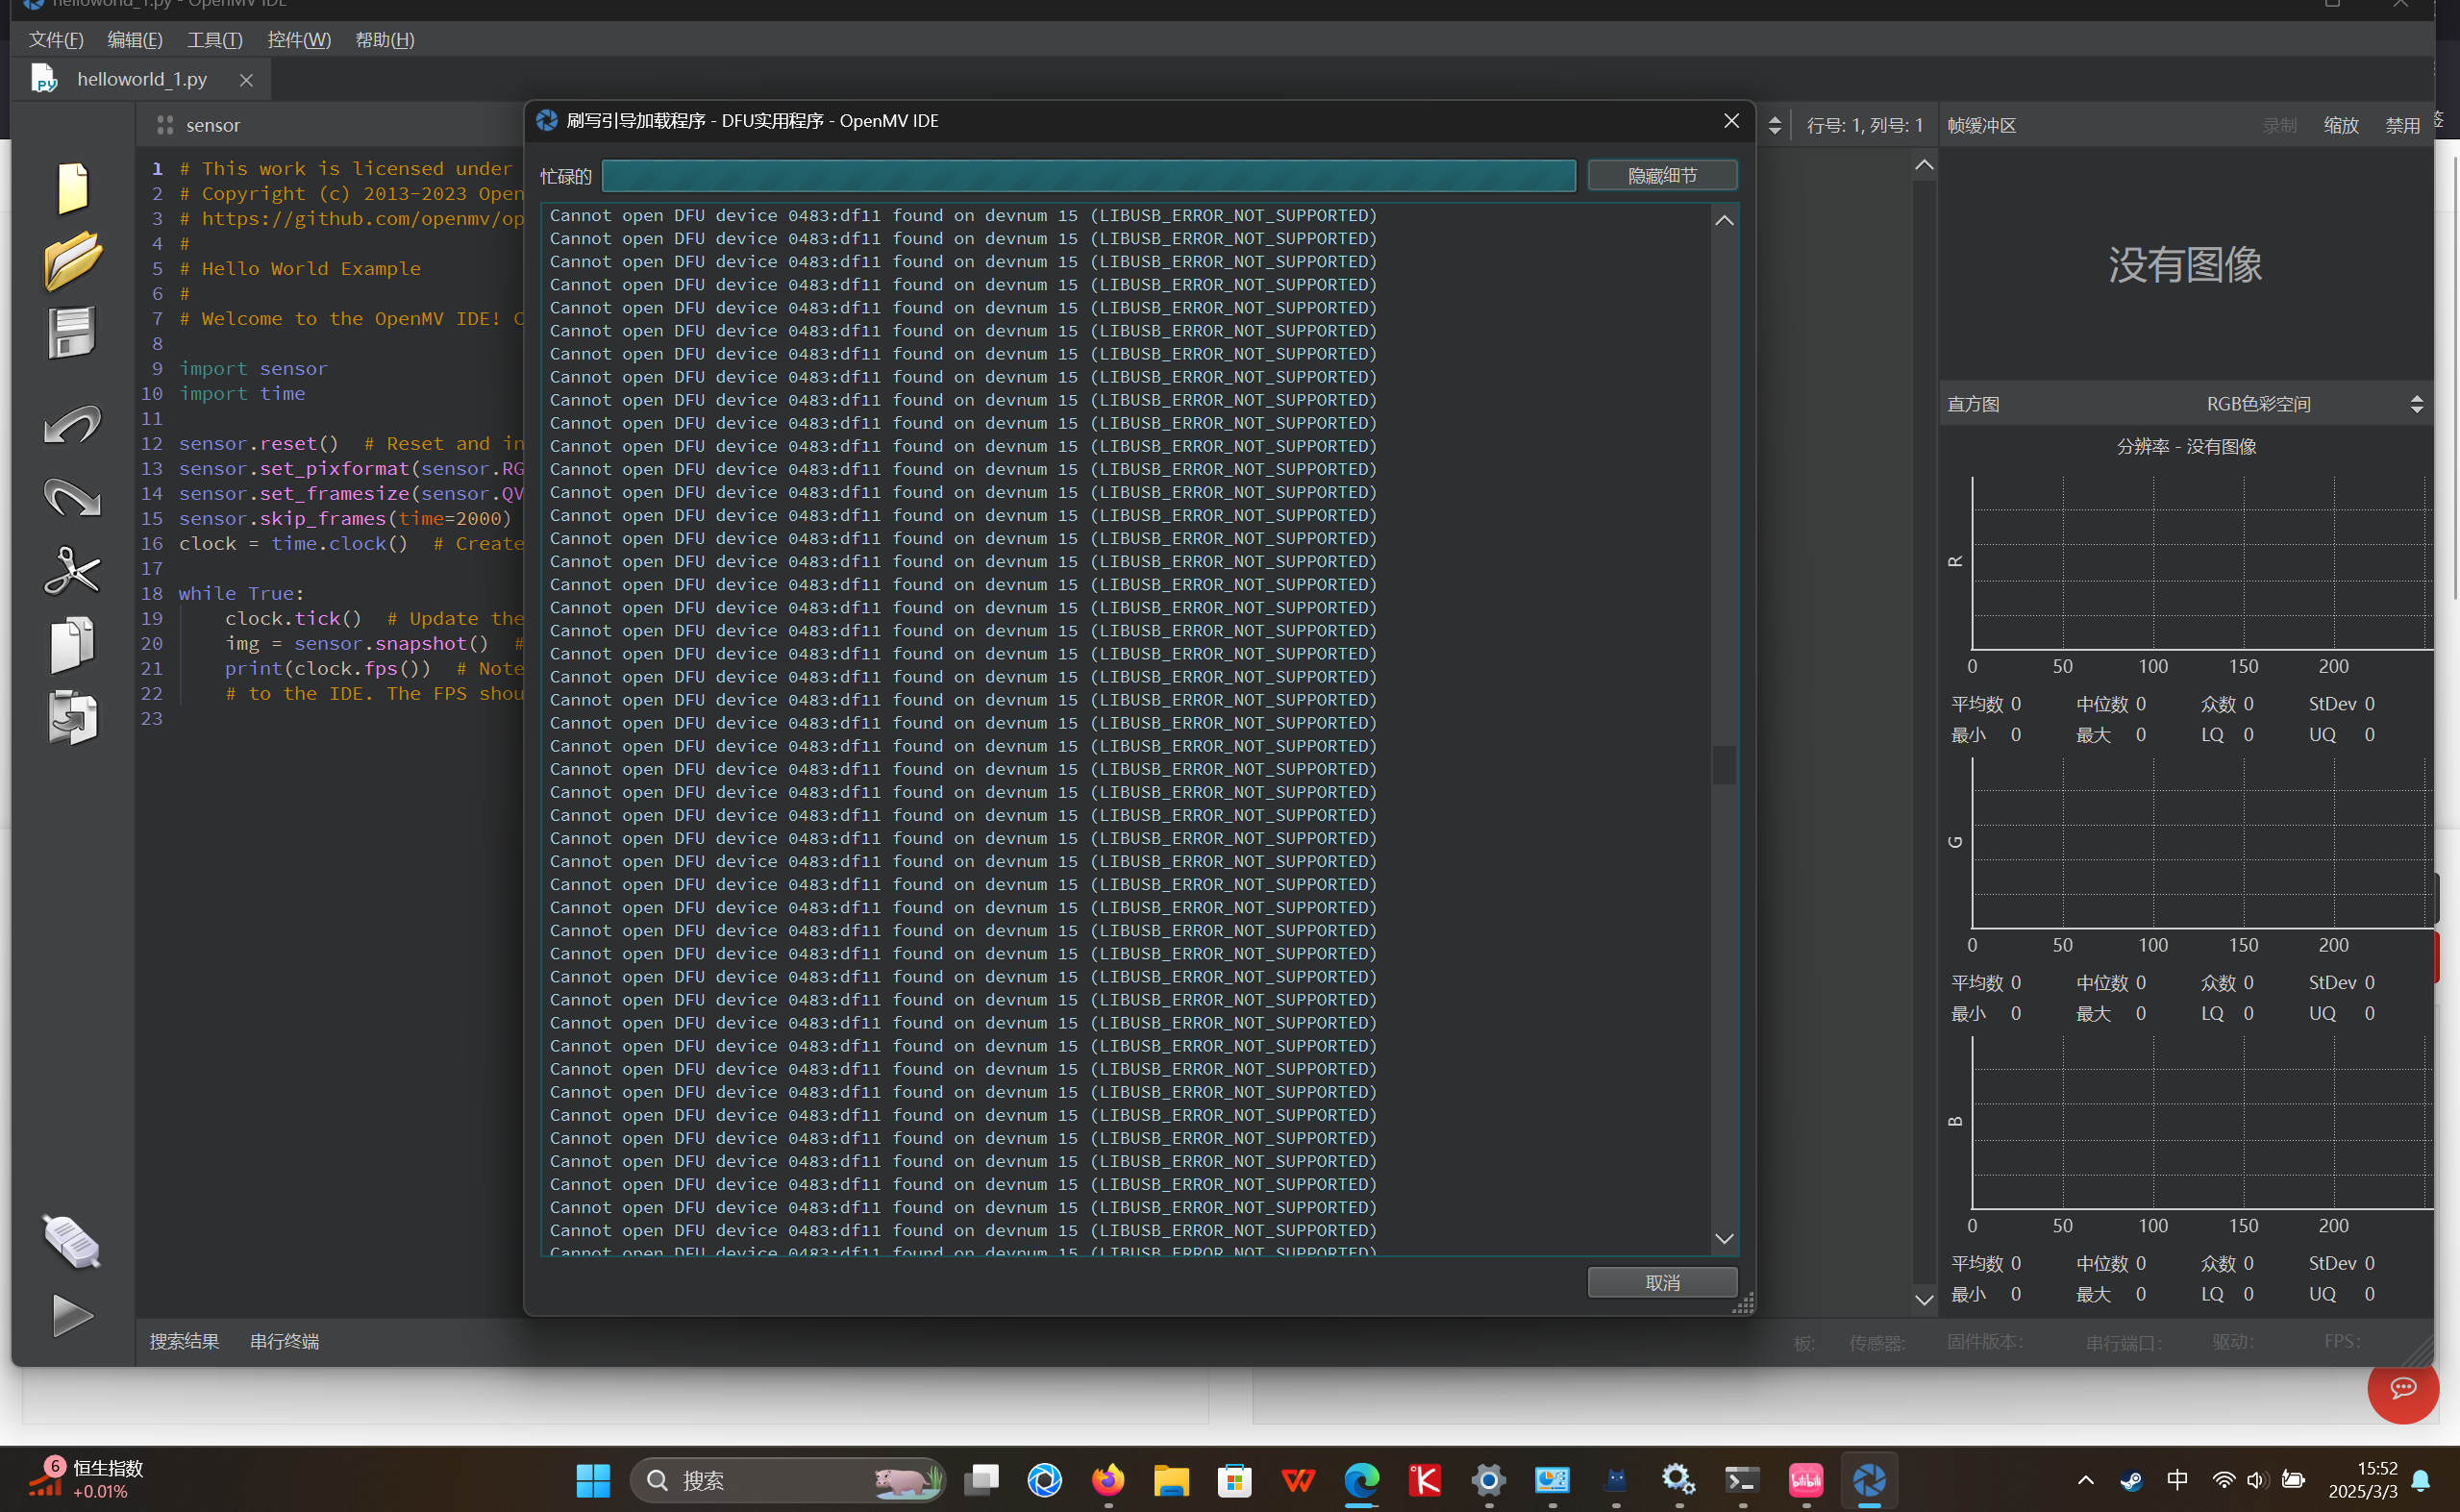Click the down arrow of the DFU log scrollbar

(1724, 1239)
